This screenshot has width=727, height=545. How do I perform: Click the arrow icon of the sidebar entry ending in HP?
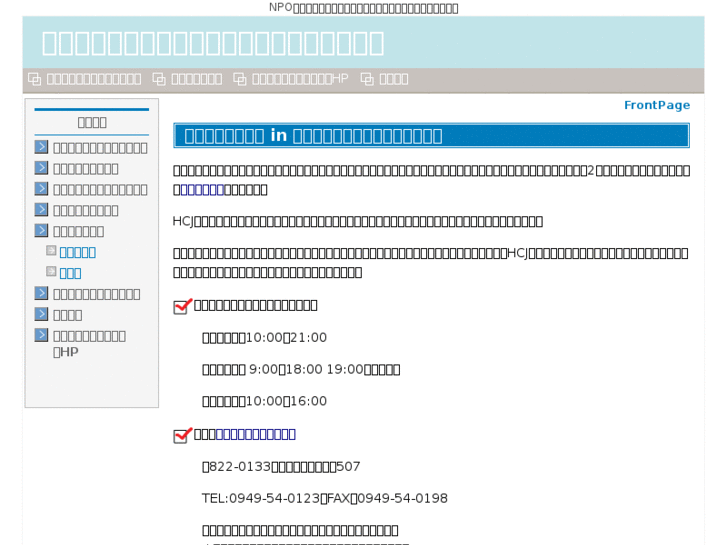[x=41, y=335]
